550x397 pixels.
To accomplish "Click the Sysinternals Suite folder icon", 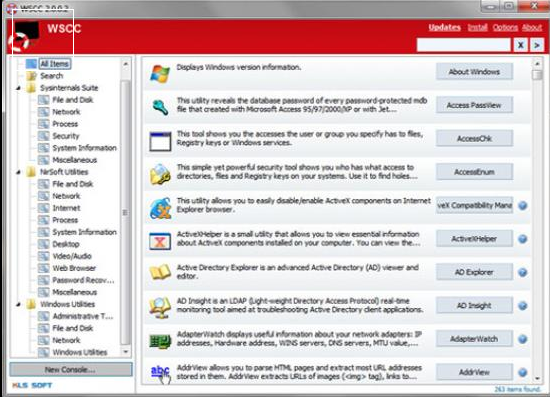I will [31, 88].
